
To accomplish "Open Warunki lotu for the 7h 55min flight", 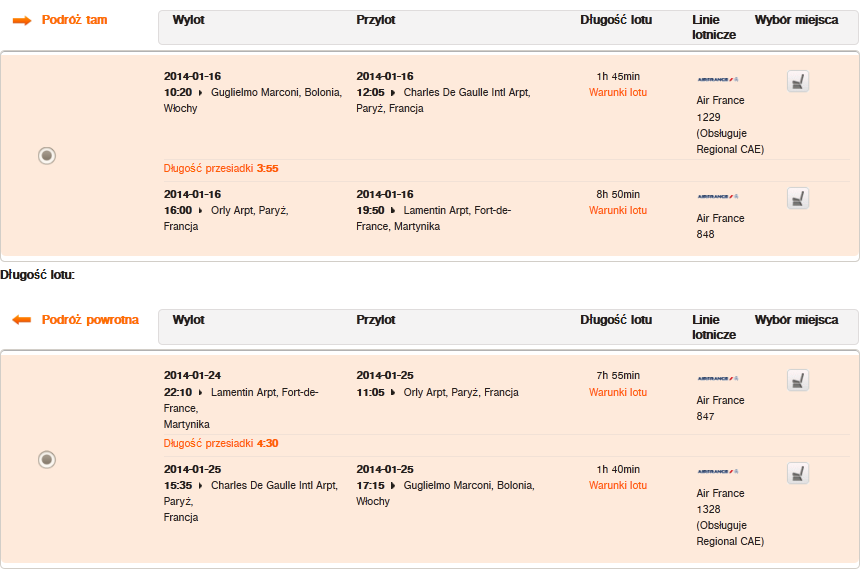I will pyautogui.click(x=618, y=392).
